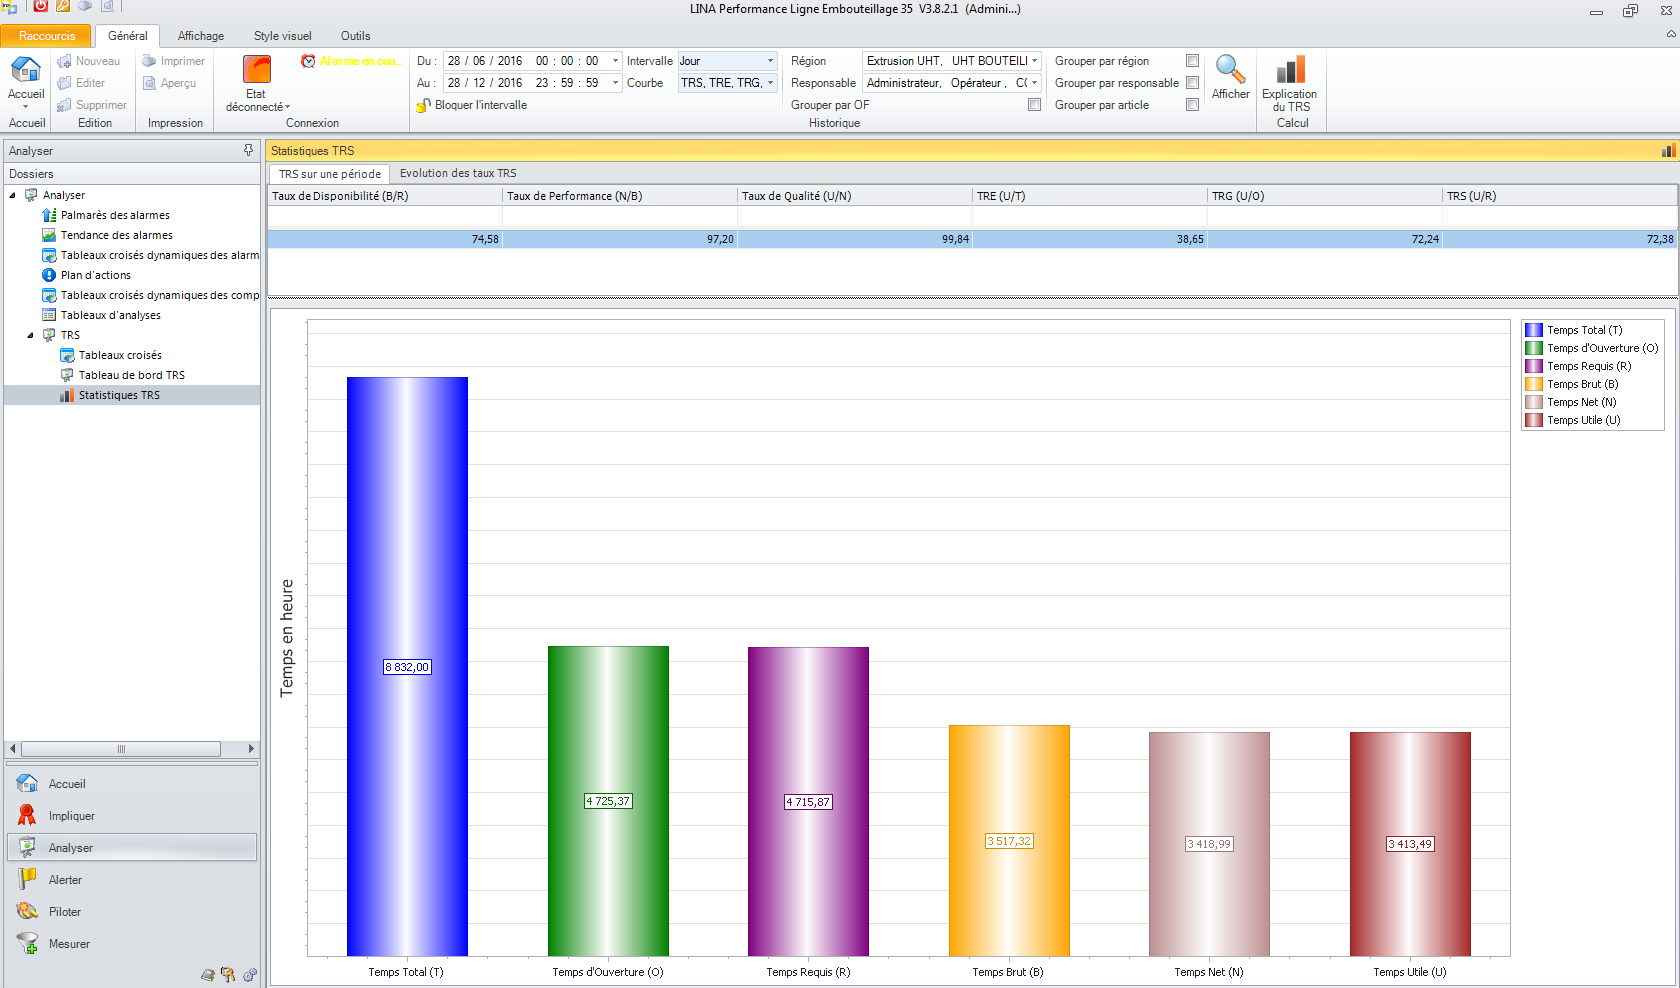Click the red power icon in title bar
Screen dimensions: 1680x988
[41, 6]
